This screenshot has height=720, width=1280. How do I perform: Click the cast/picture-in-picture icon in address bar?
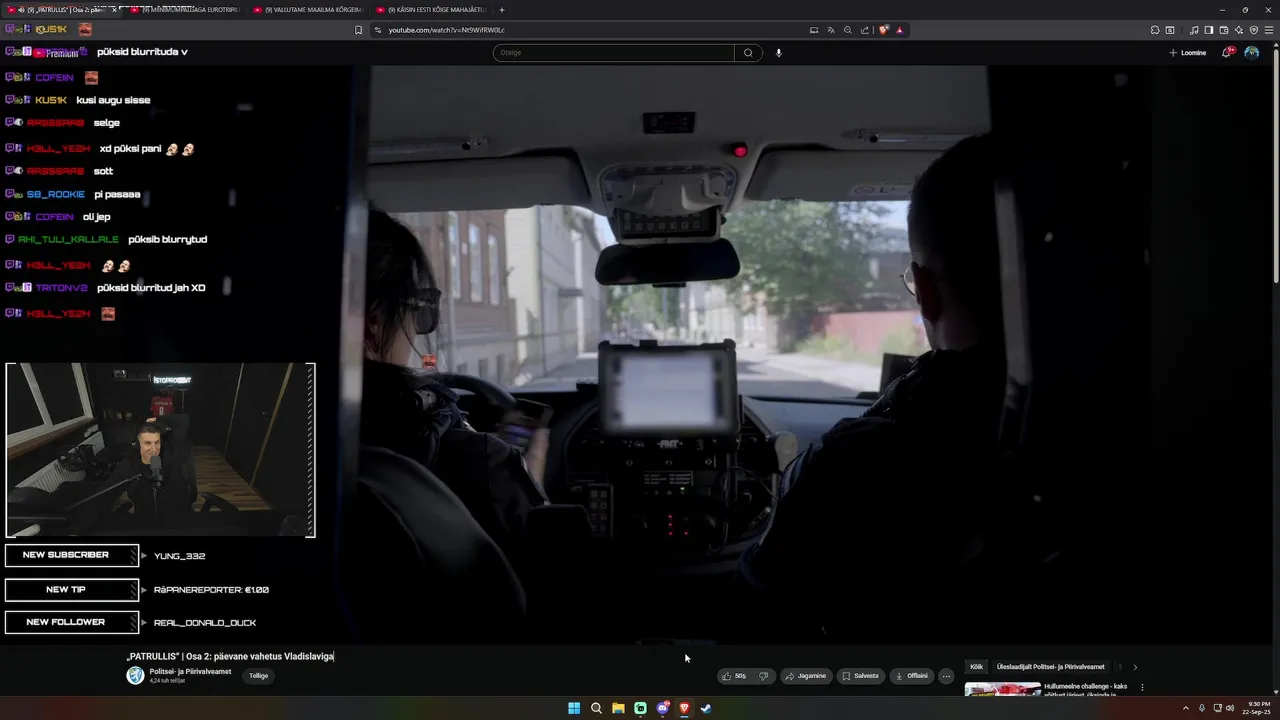point(814,30)
